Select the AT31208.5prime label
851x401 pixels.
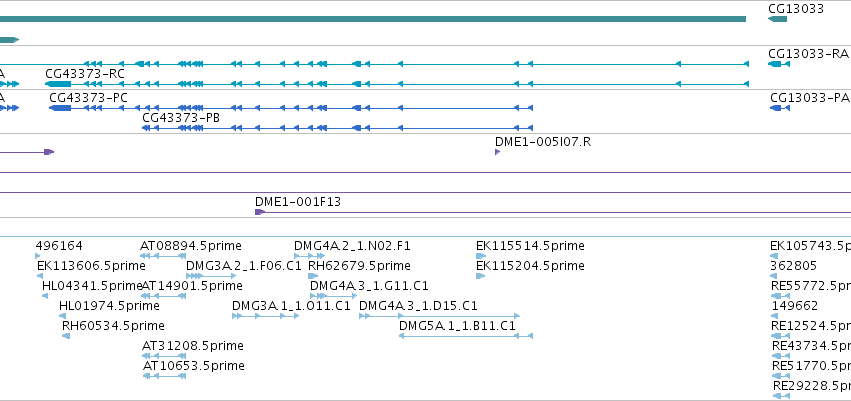[x=193, y=346]
